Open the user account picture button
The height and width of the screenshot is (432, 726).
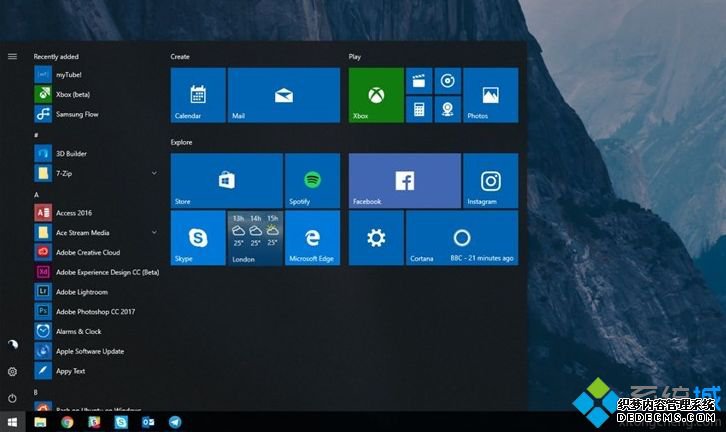point(13,344)
